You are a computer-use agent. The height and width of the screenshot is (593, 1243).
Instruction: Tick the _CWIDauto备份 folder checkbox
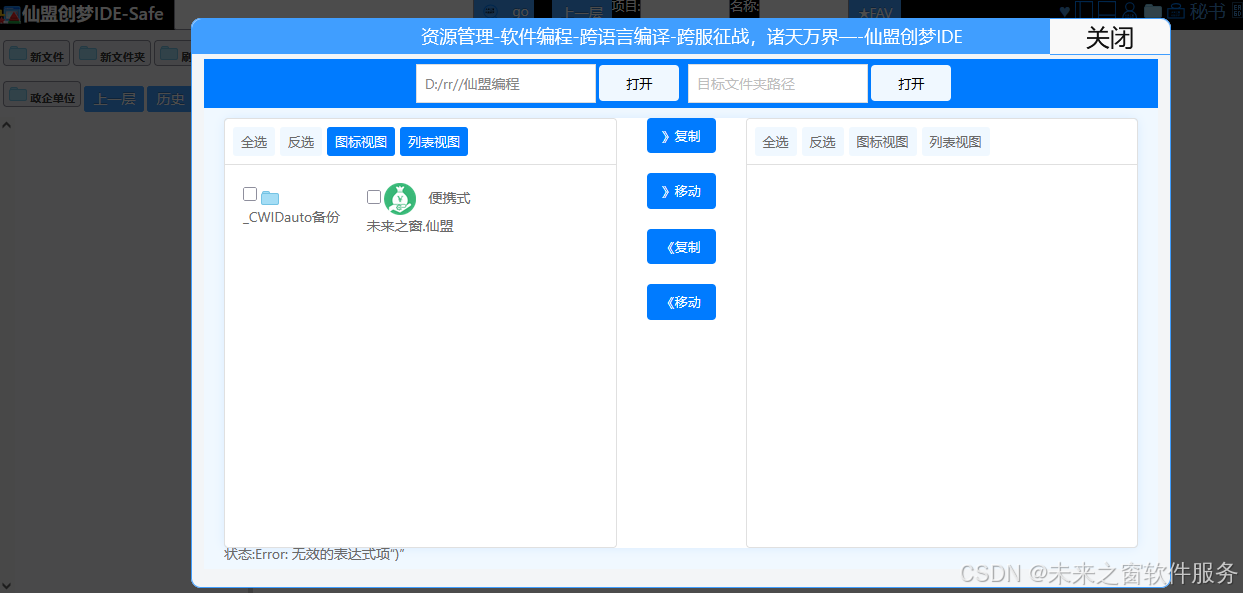pos(250,194)
